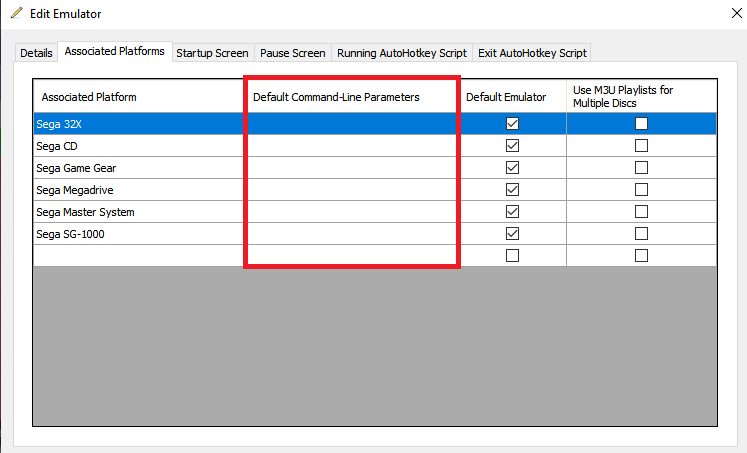The image size is (747, 453).
Task: Click the Edit Emulator pencil icon
Action: pyautogui.click(x=17, y=13)
